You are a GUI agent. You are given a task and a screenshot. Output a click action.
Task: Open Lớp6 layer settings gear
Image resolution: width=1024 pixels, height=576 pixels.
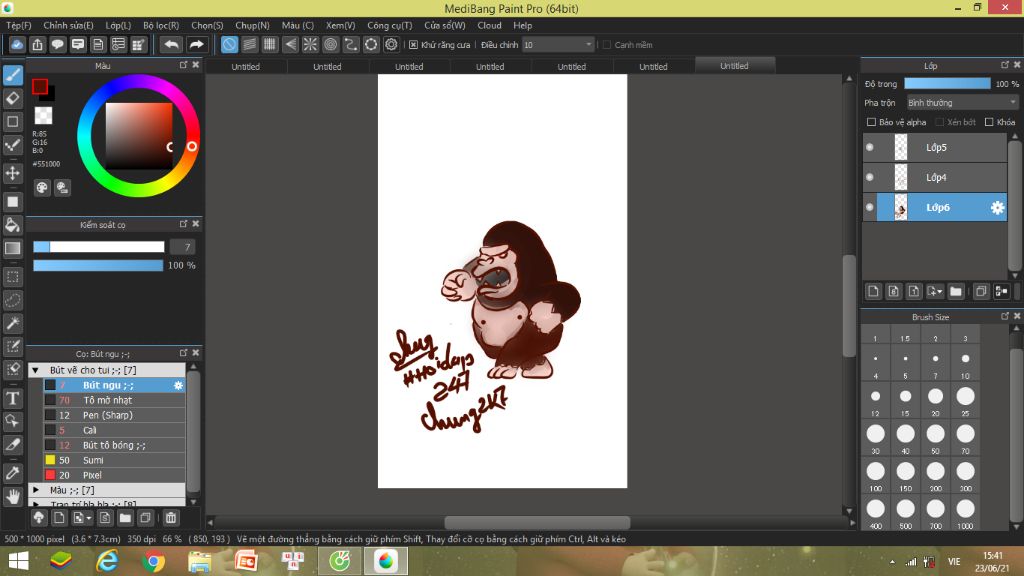coord(997,208)
